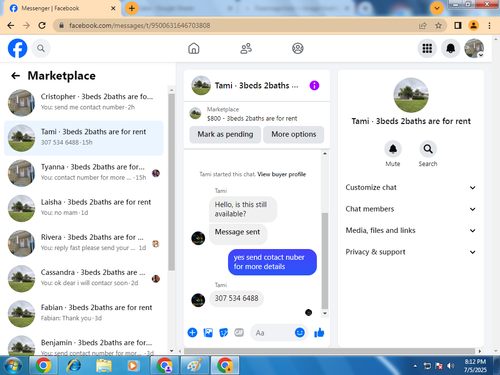
Task: Click the Facebook logo icon
Action: (x=17, y=48)
